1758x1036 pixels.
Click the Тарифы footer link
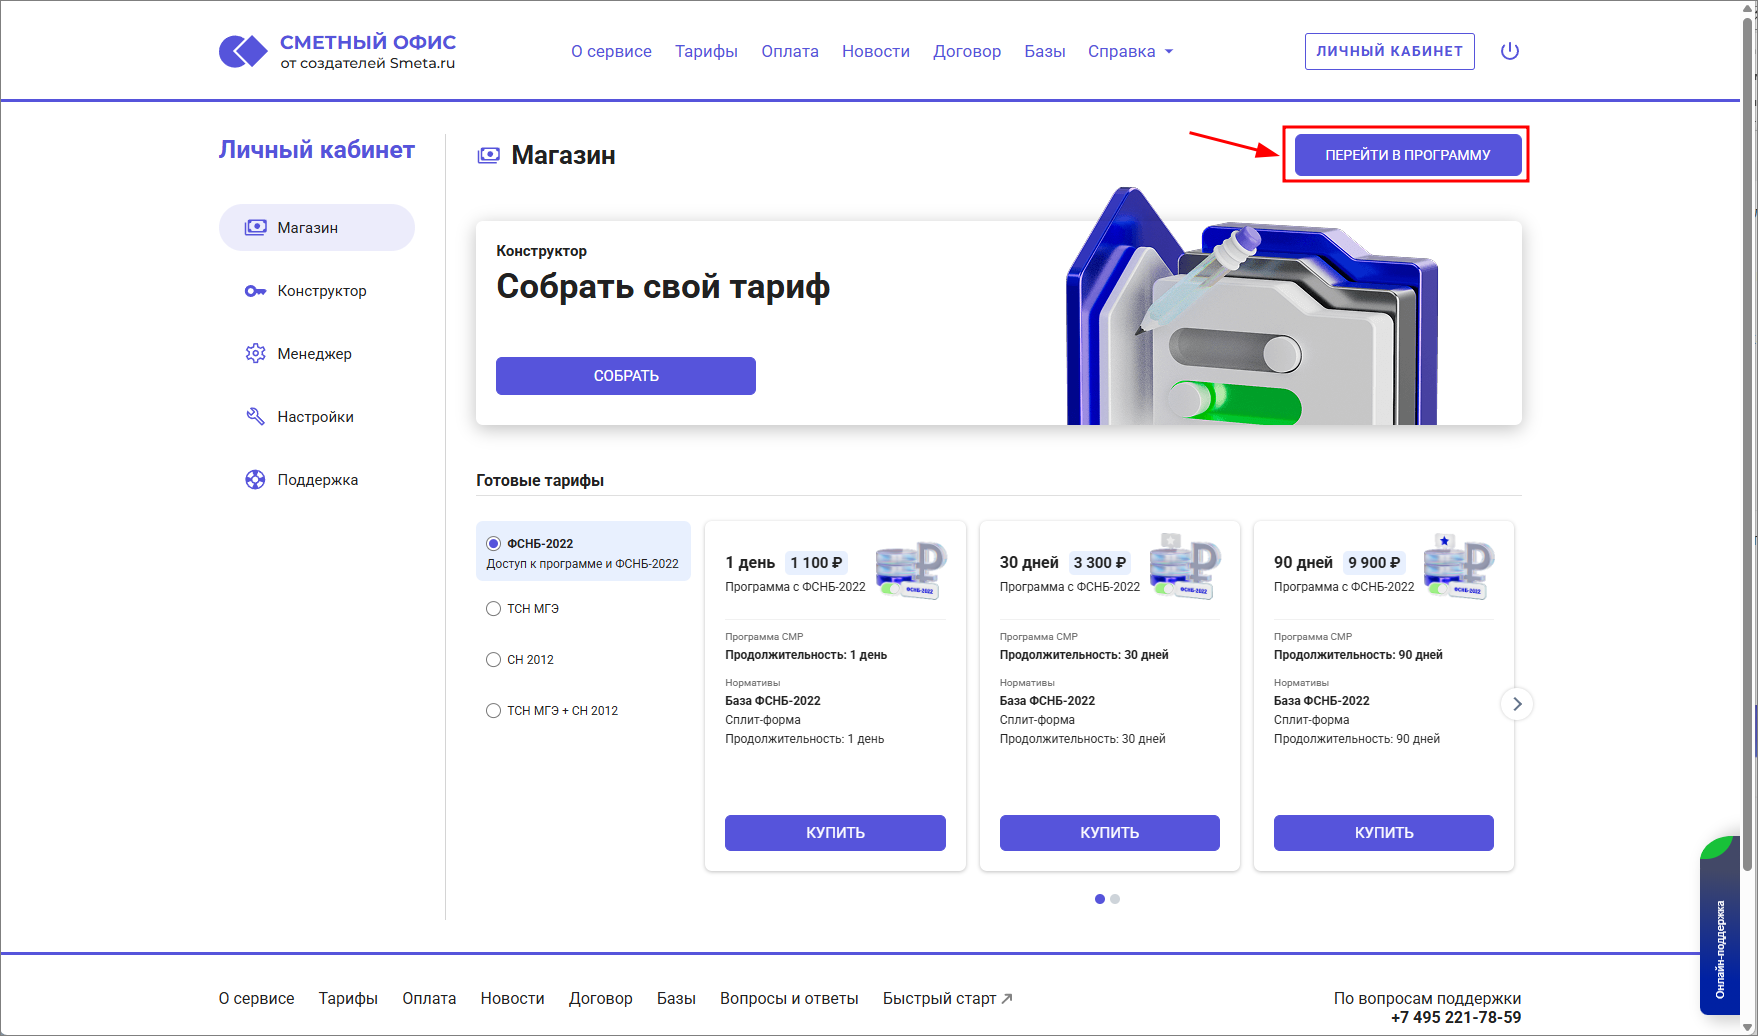coord(348,998)
